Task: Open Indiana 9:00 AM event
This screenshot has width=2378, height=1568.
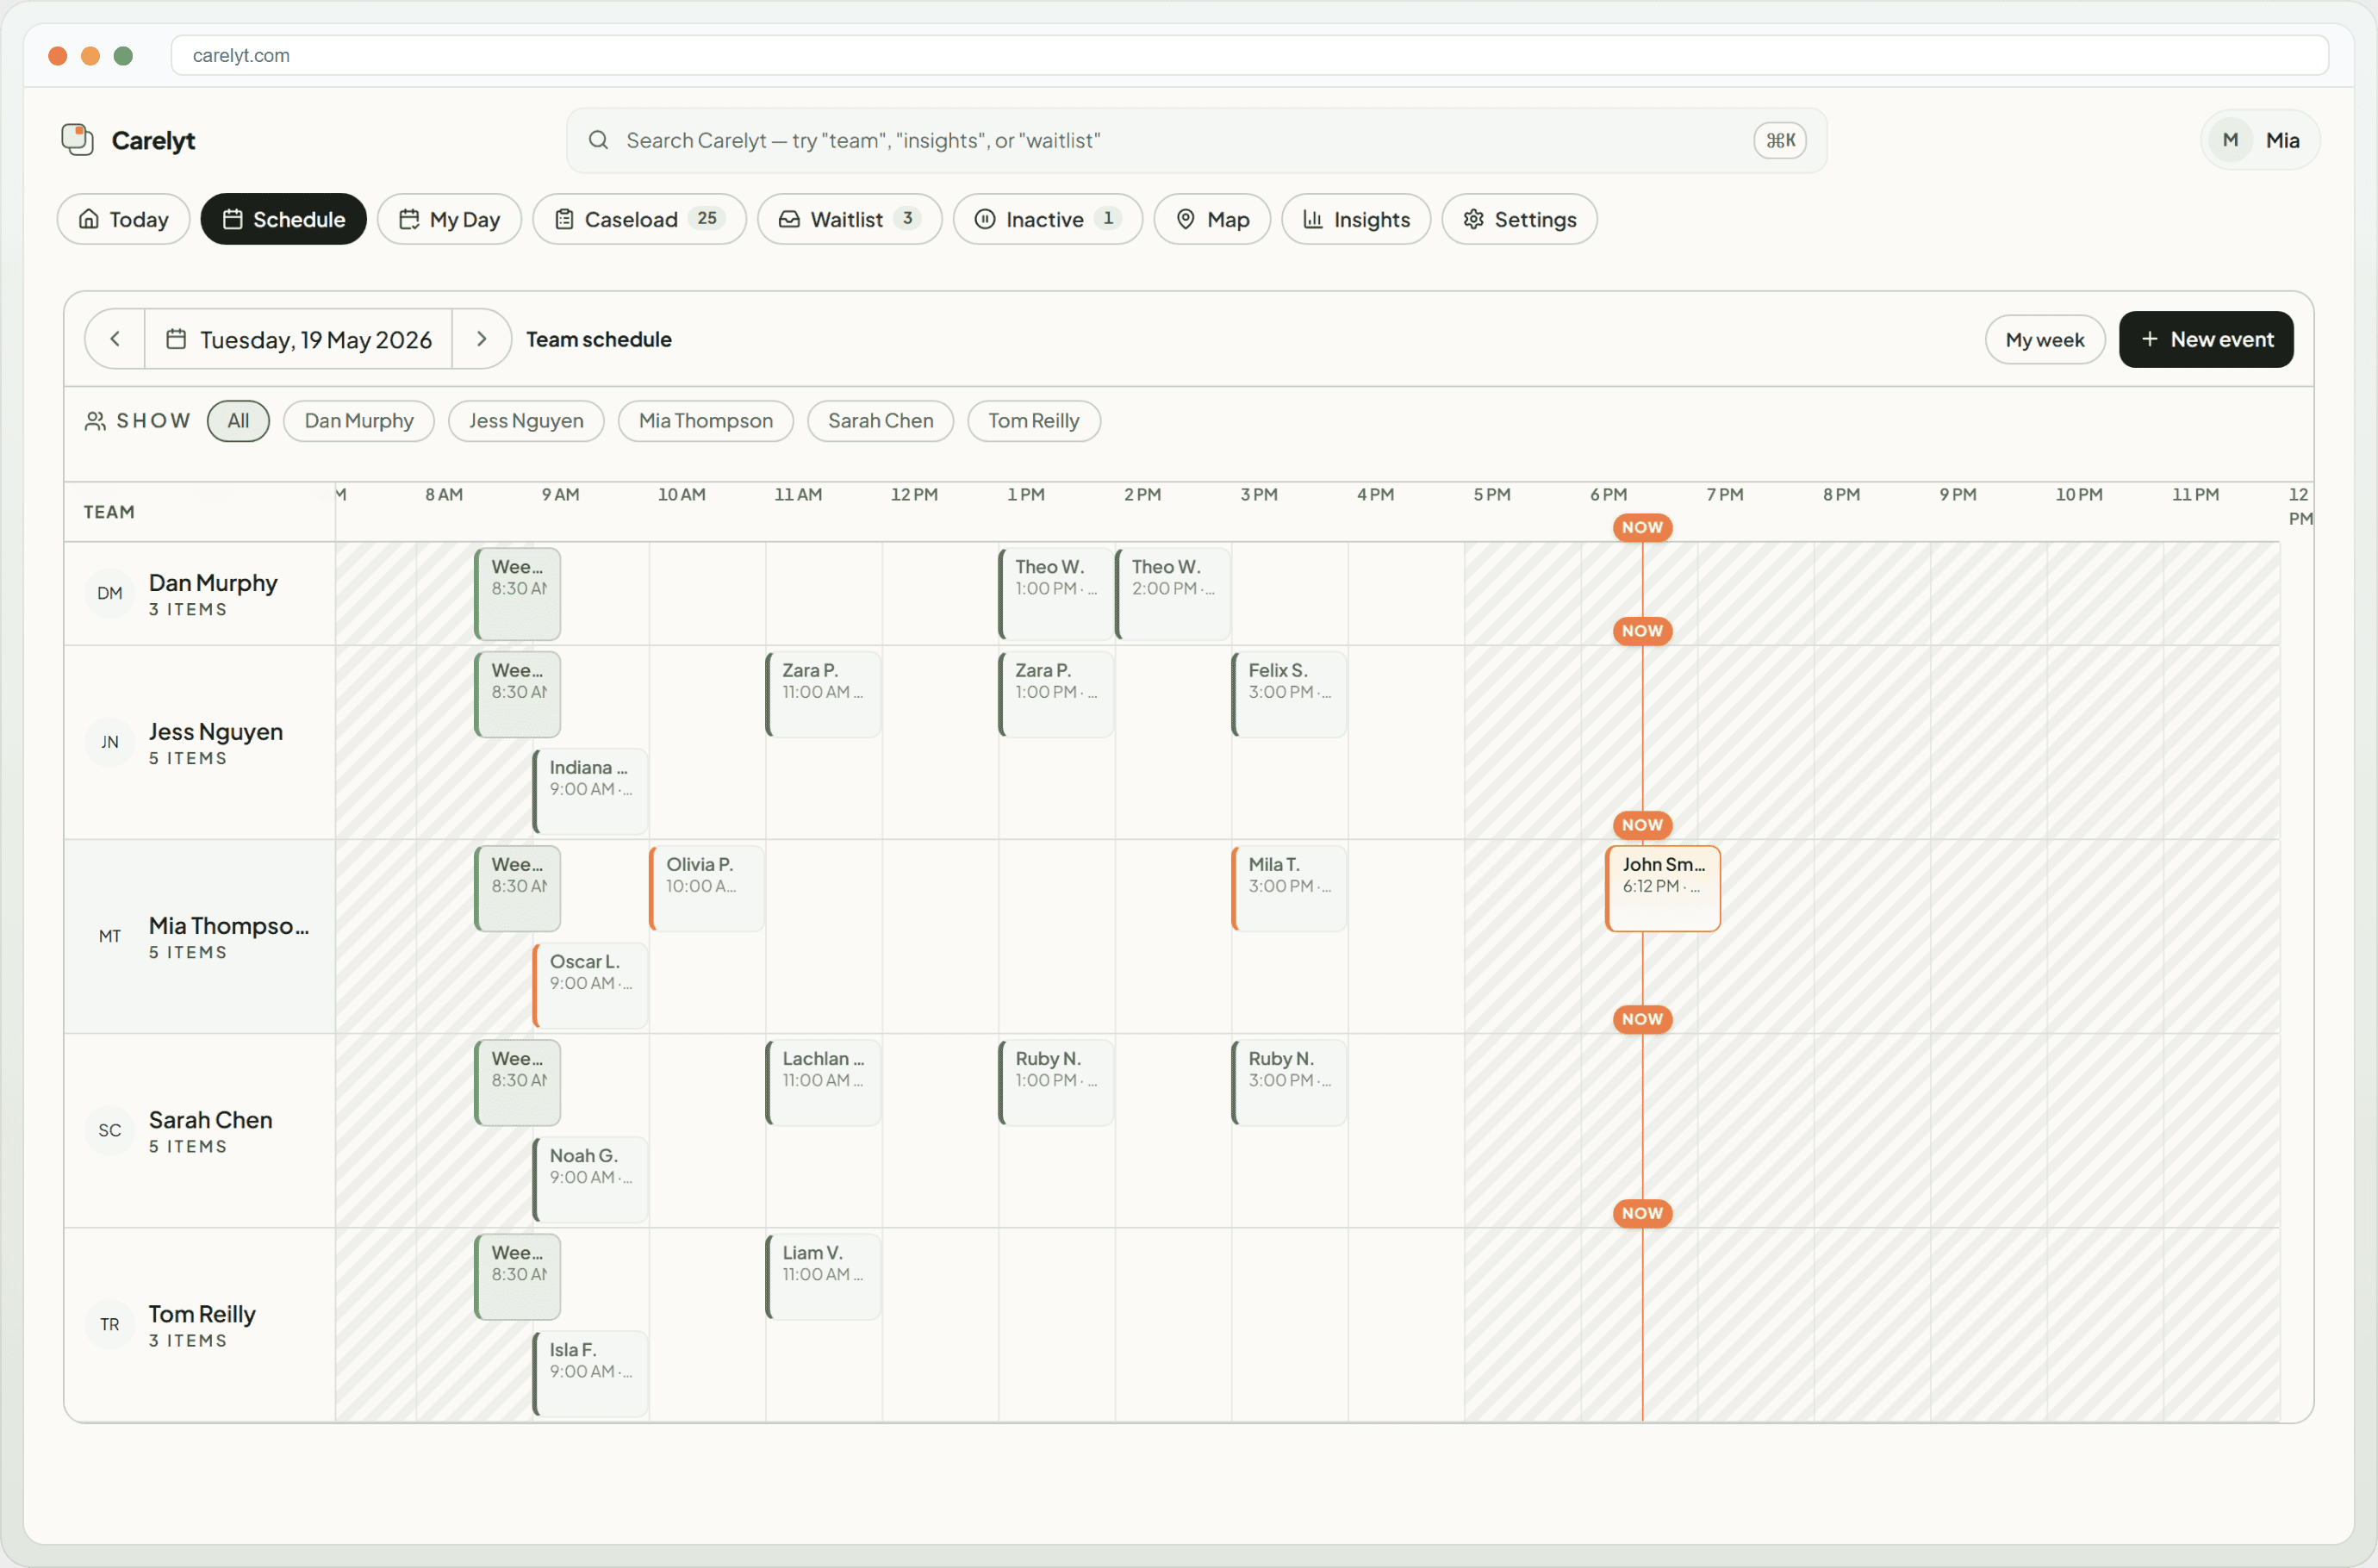Action: (x=590, y=792)
